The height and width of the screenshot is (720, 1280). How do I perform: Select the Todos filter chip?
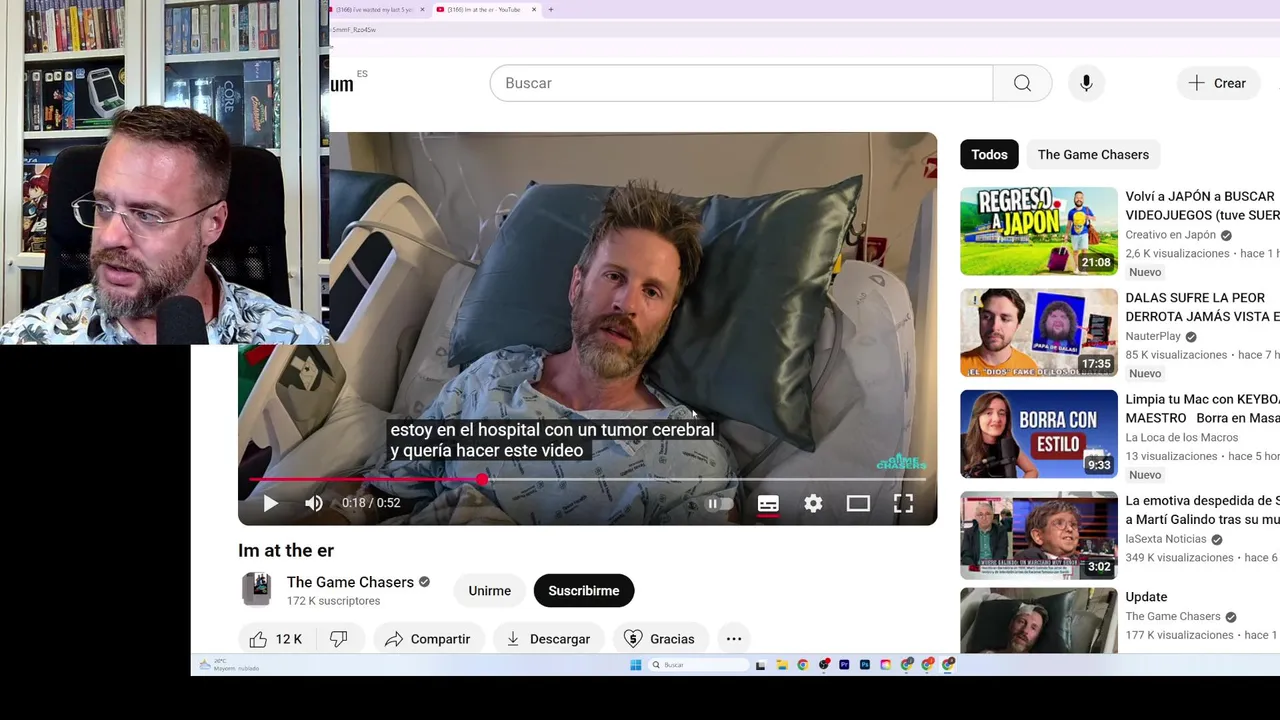pos(989,154)
